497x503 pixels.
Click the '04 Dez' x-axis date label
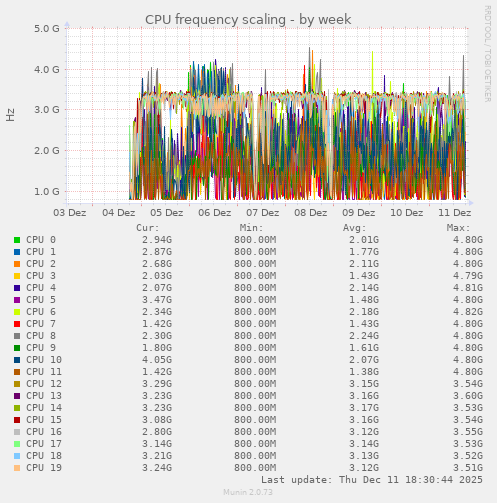(119, 213)
